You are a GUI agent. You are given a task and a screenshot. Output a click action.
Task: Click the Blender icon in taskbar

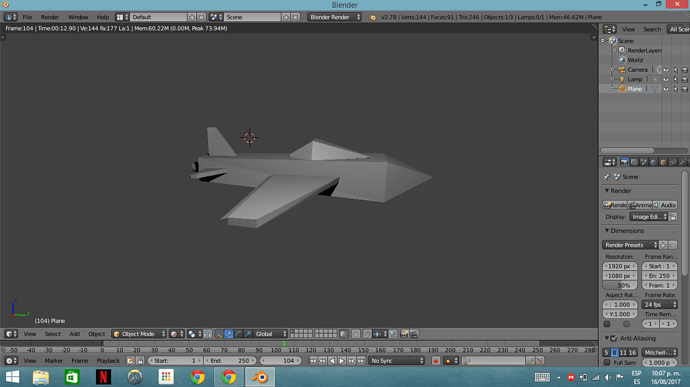tap(260, 377)
